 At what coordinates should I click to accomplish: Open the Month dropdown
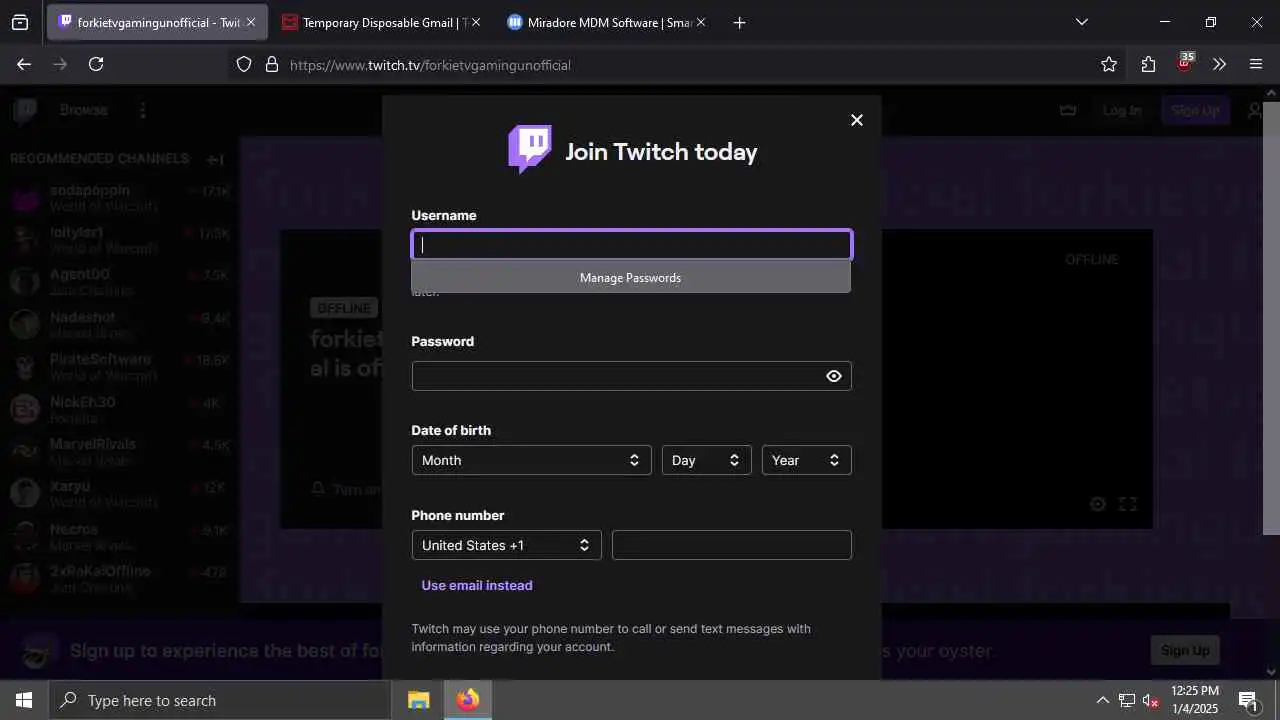(531, 460)
